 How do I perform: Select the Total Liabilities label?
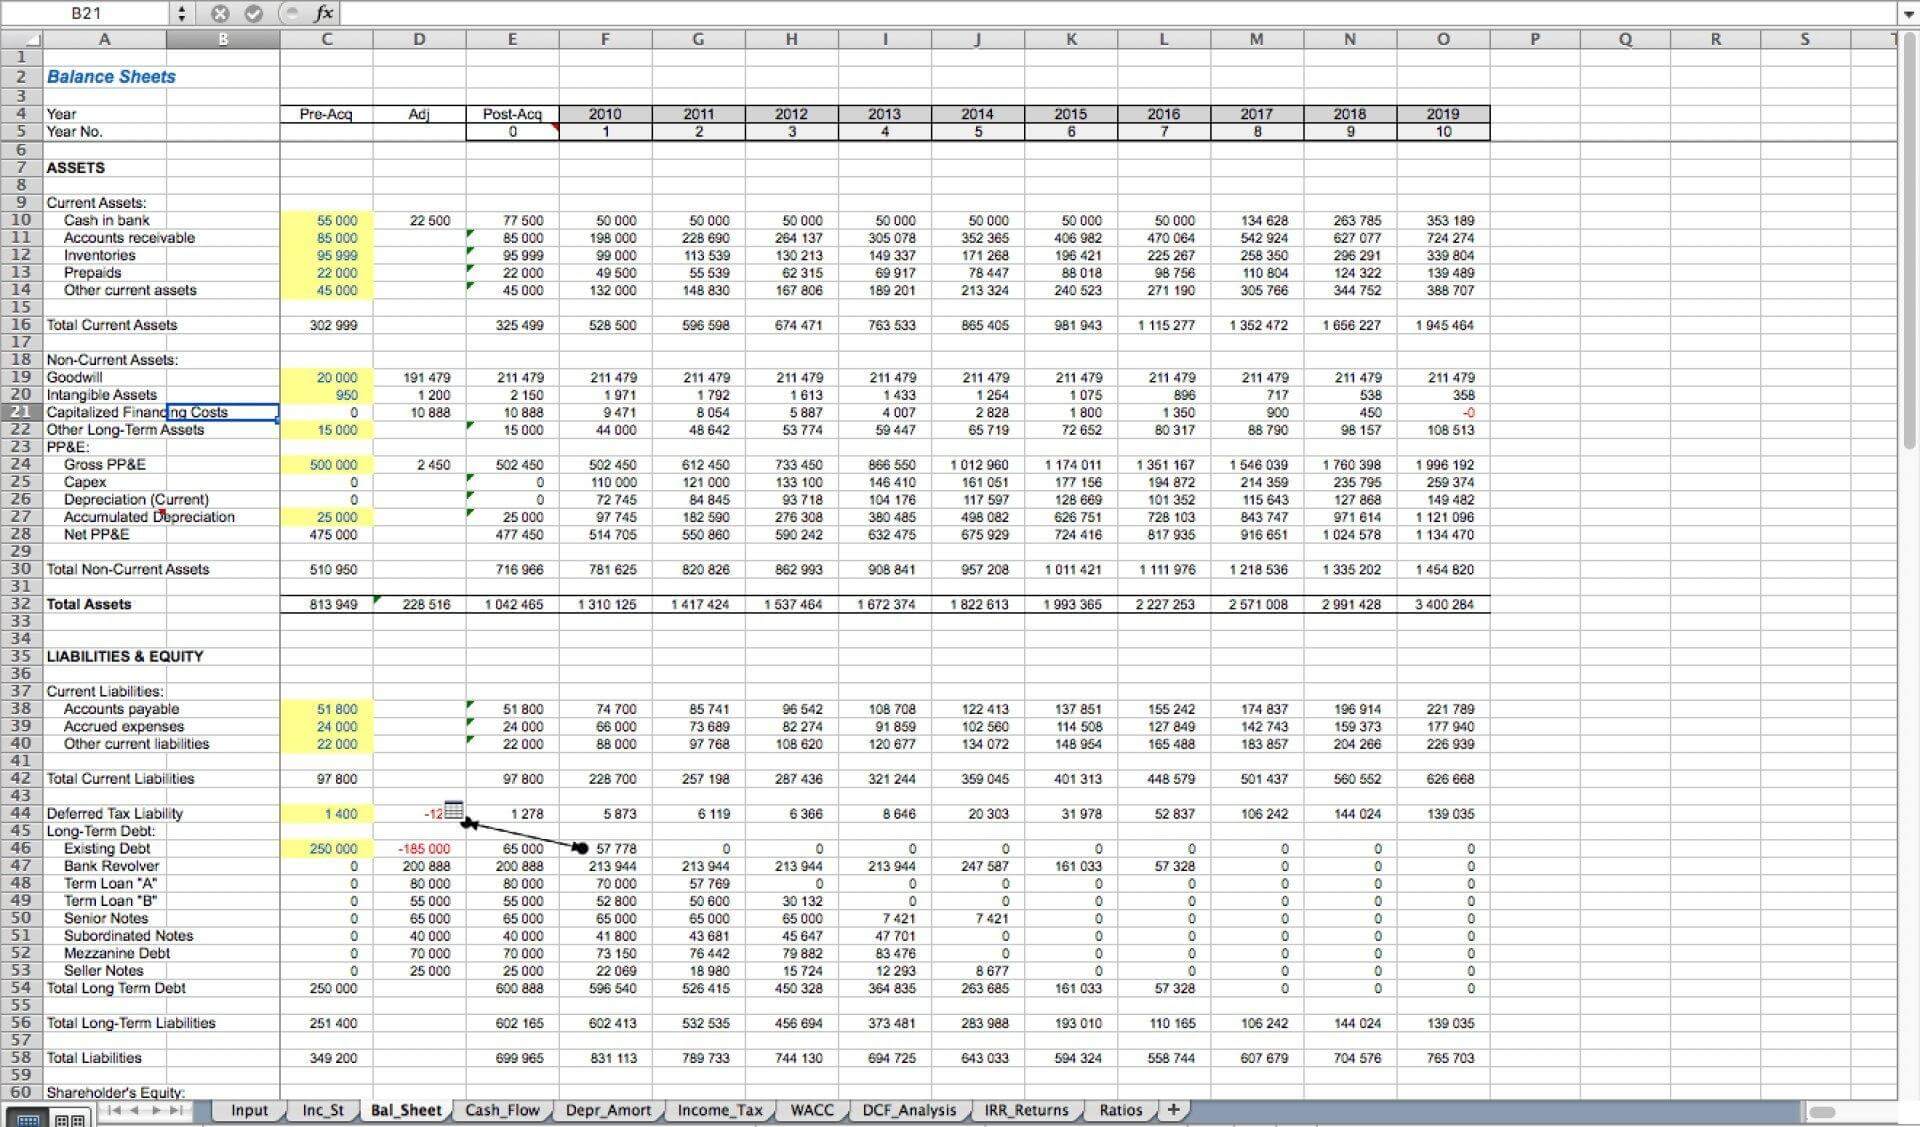[x=94, y=1057]
